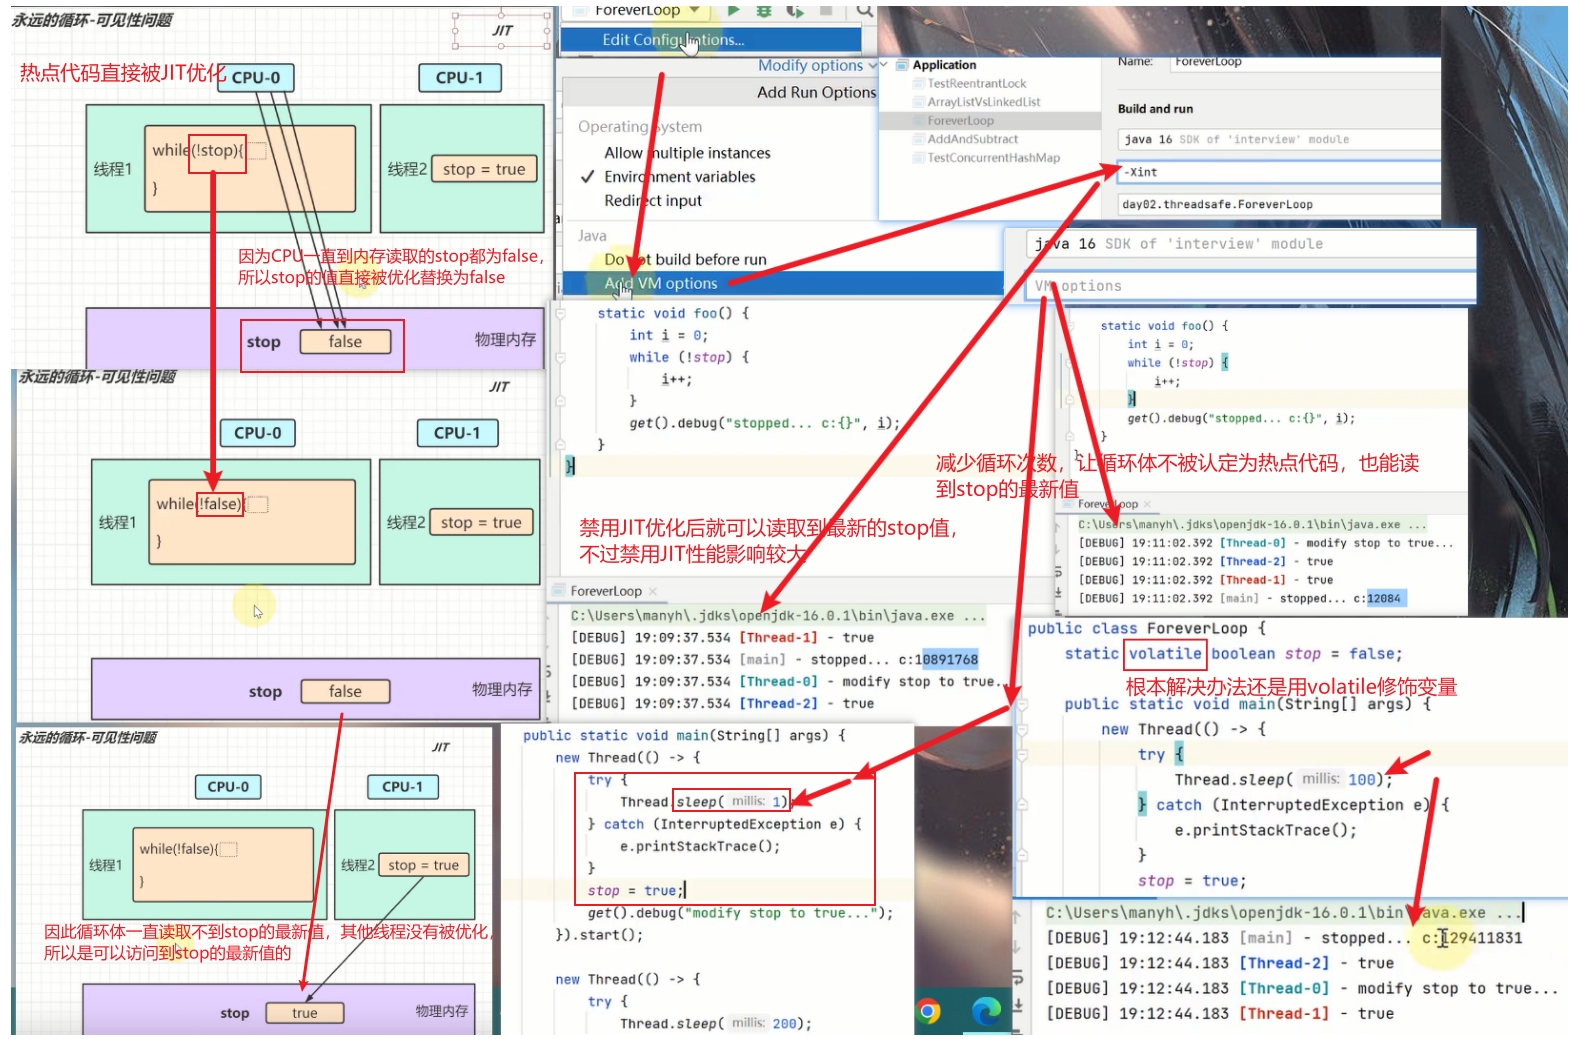
Task: Close ForeverLoop tab above the 19:09:37 console output
Action: point(653,592)
